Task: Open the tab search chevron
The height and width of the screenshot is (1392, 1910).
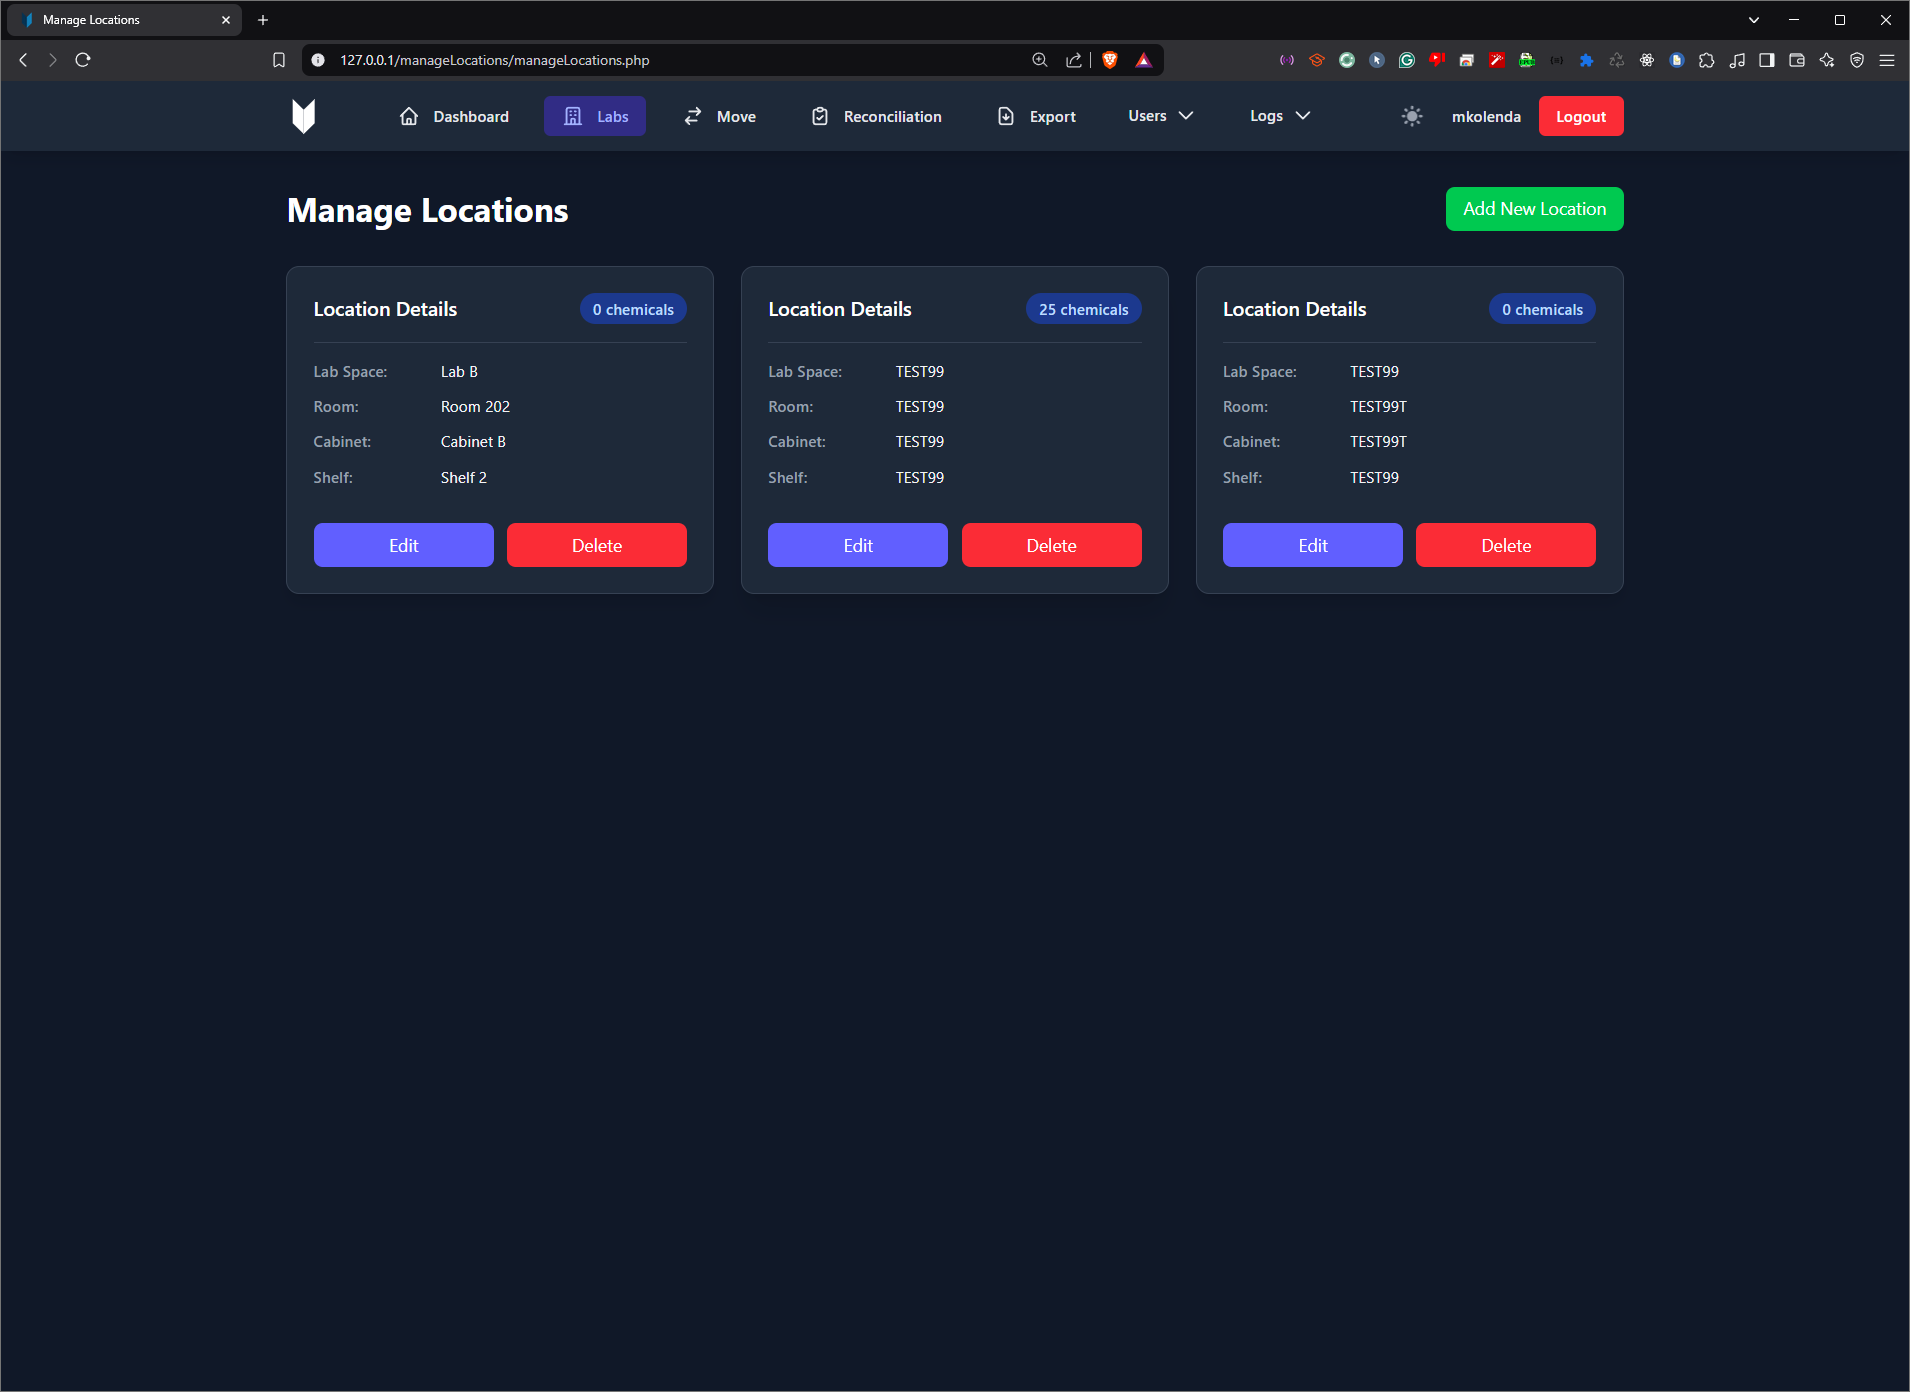Action: [x=1754, y=20]
